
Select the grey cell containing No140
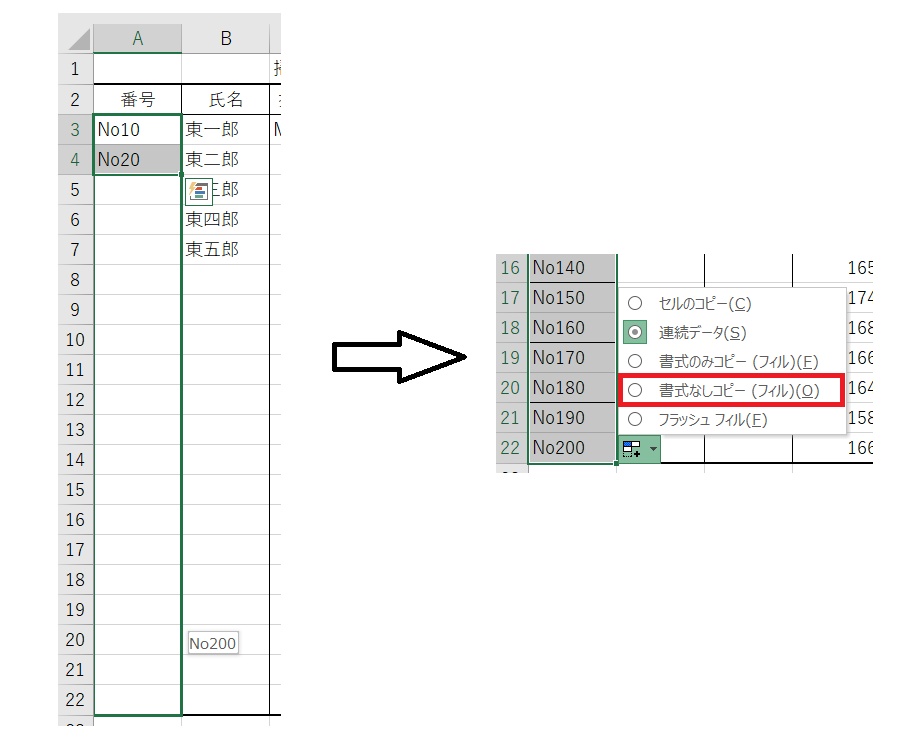click(571, 268)
